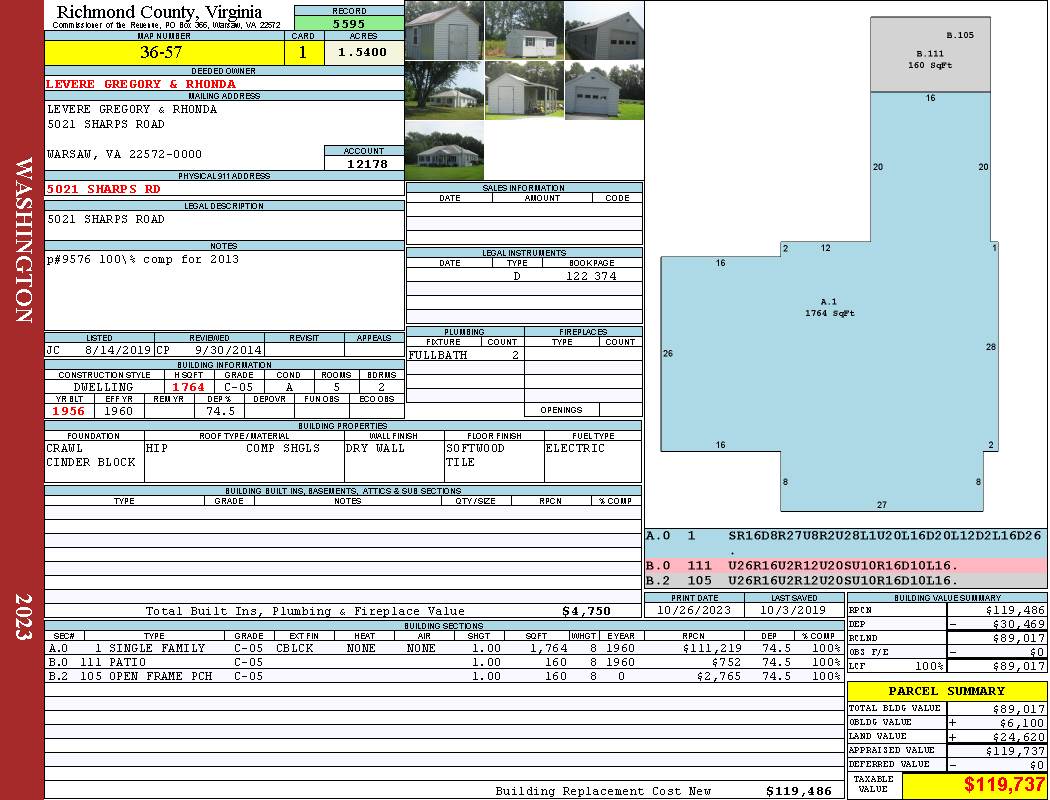This screenshot has width=1050, height=800.
Task: Click the white garage door photo
Action: point(604,90)
